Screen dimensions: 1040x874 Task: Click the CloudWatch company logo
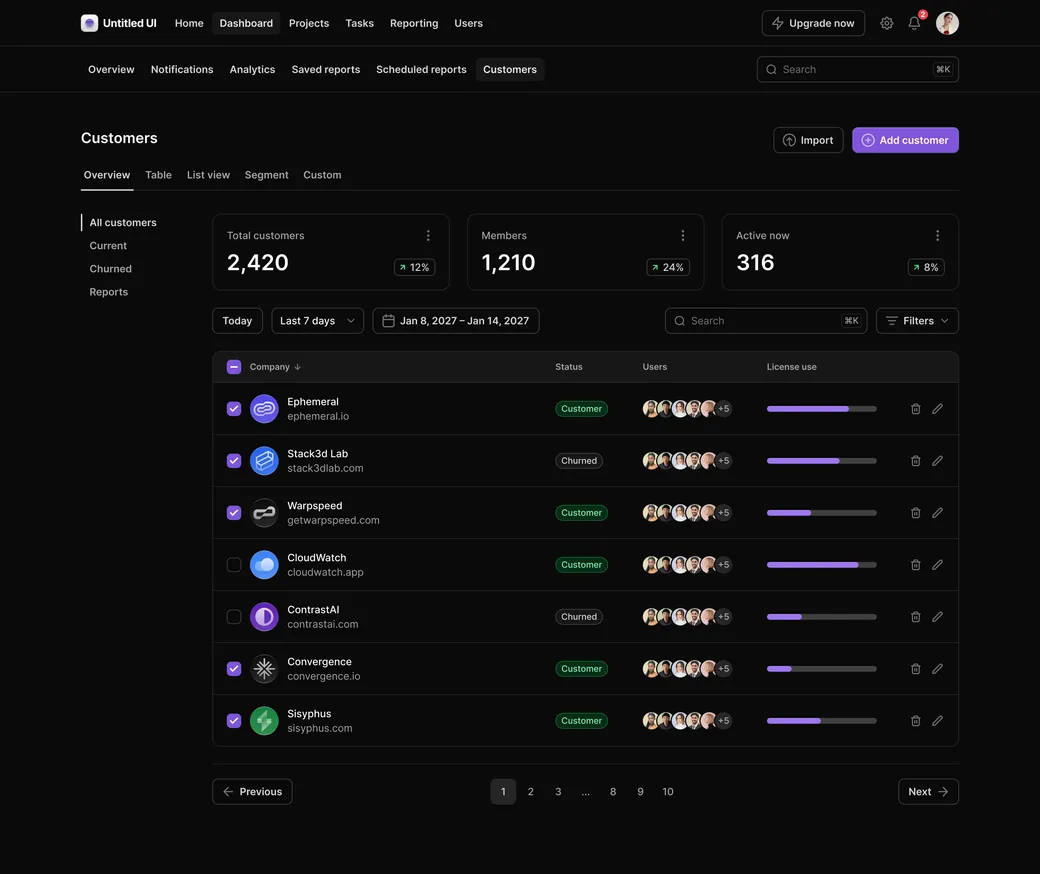point(264,565)
